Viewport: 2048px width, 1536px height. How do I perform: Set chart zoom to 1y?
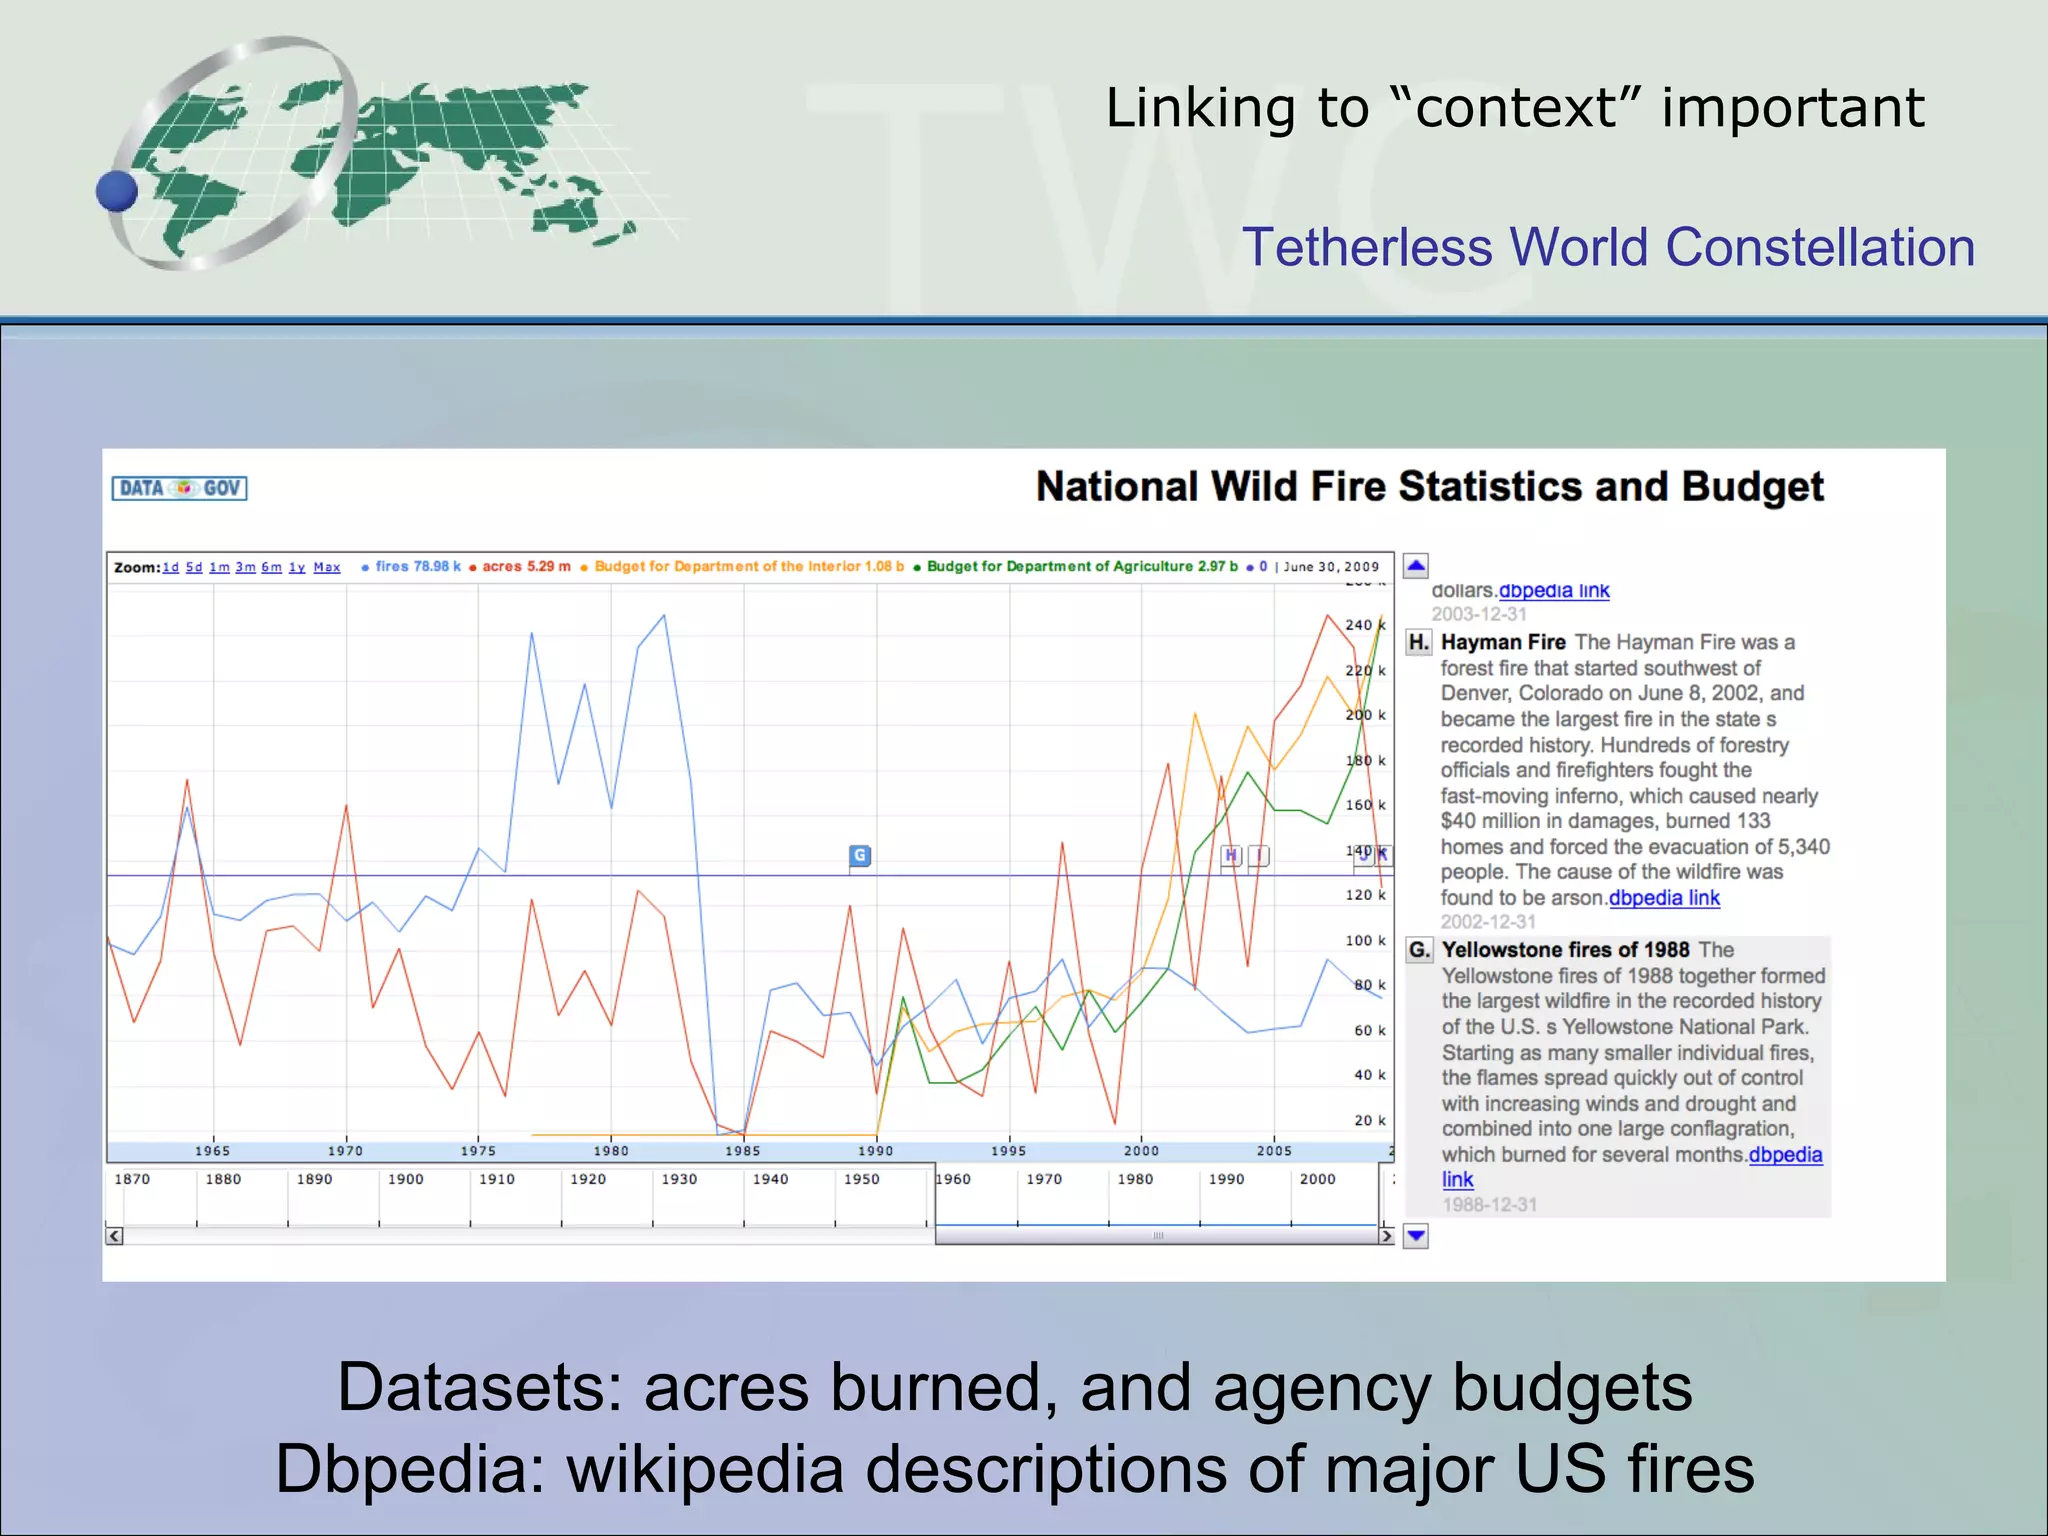pos(297,567)
